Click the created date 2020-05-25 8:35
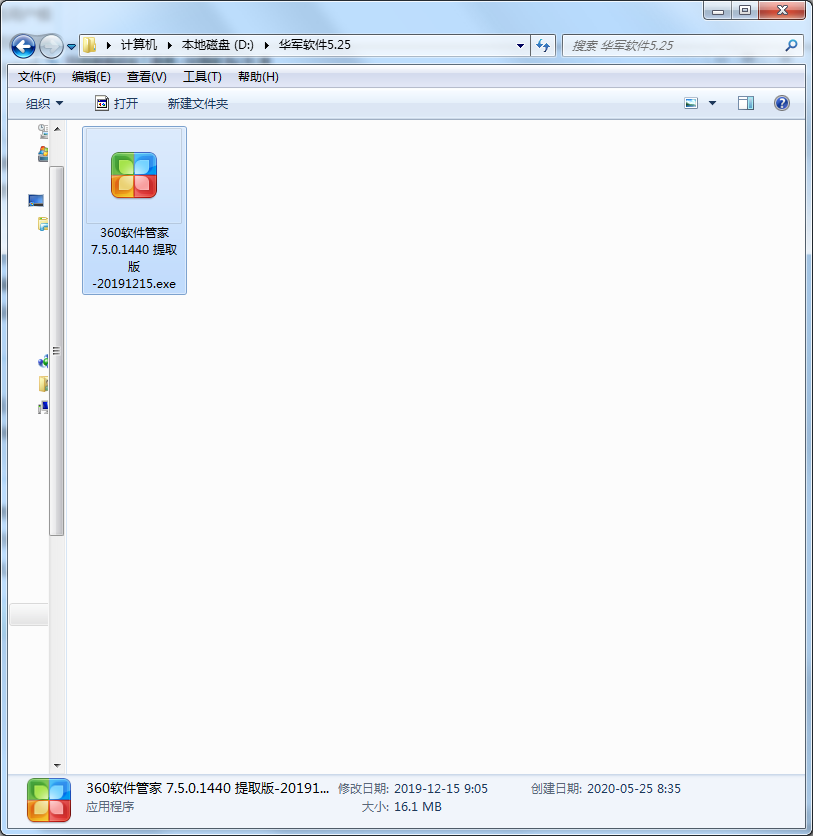This screenshot has height=836, width=813. pyautogui.click(x=633, y=789)
